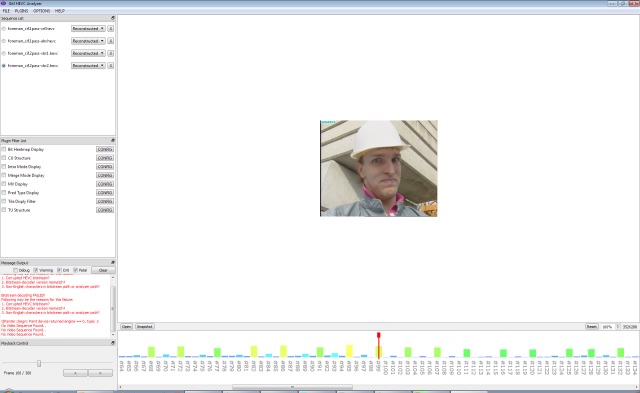Undock the Sequence List panel
The height and width of the screenshot is (393, 640).
[113, 18]
